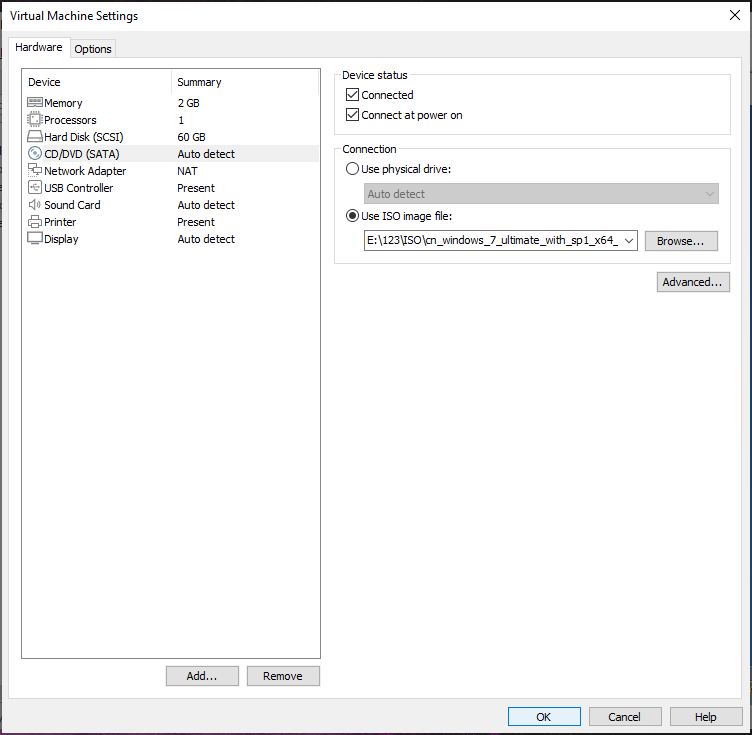Select the Printer icon in device list

35,222
